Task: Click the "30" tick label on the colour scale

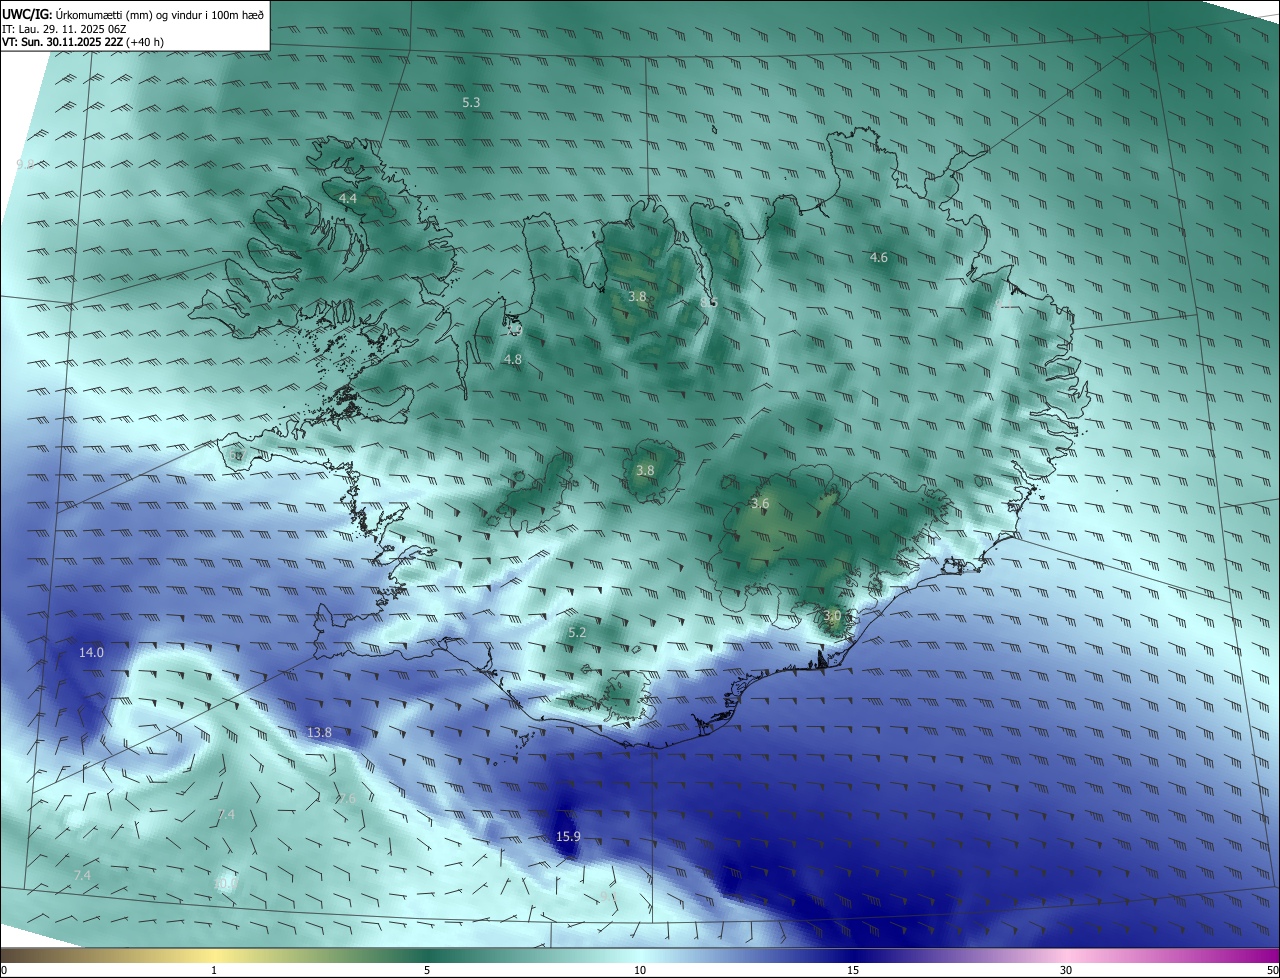Action: (x=1066, y=971)
